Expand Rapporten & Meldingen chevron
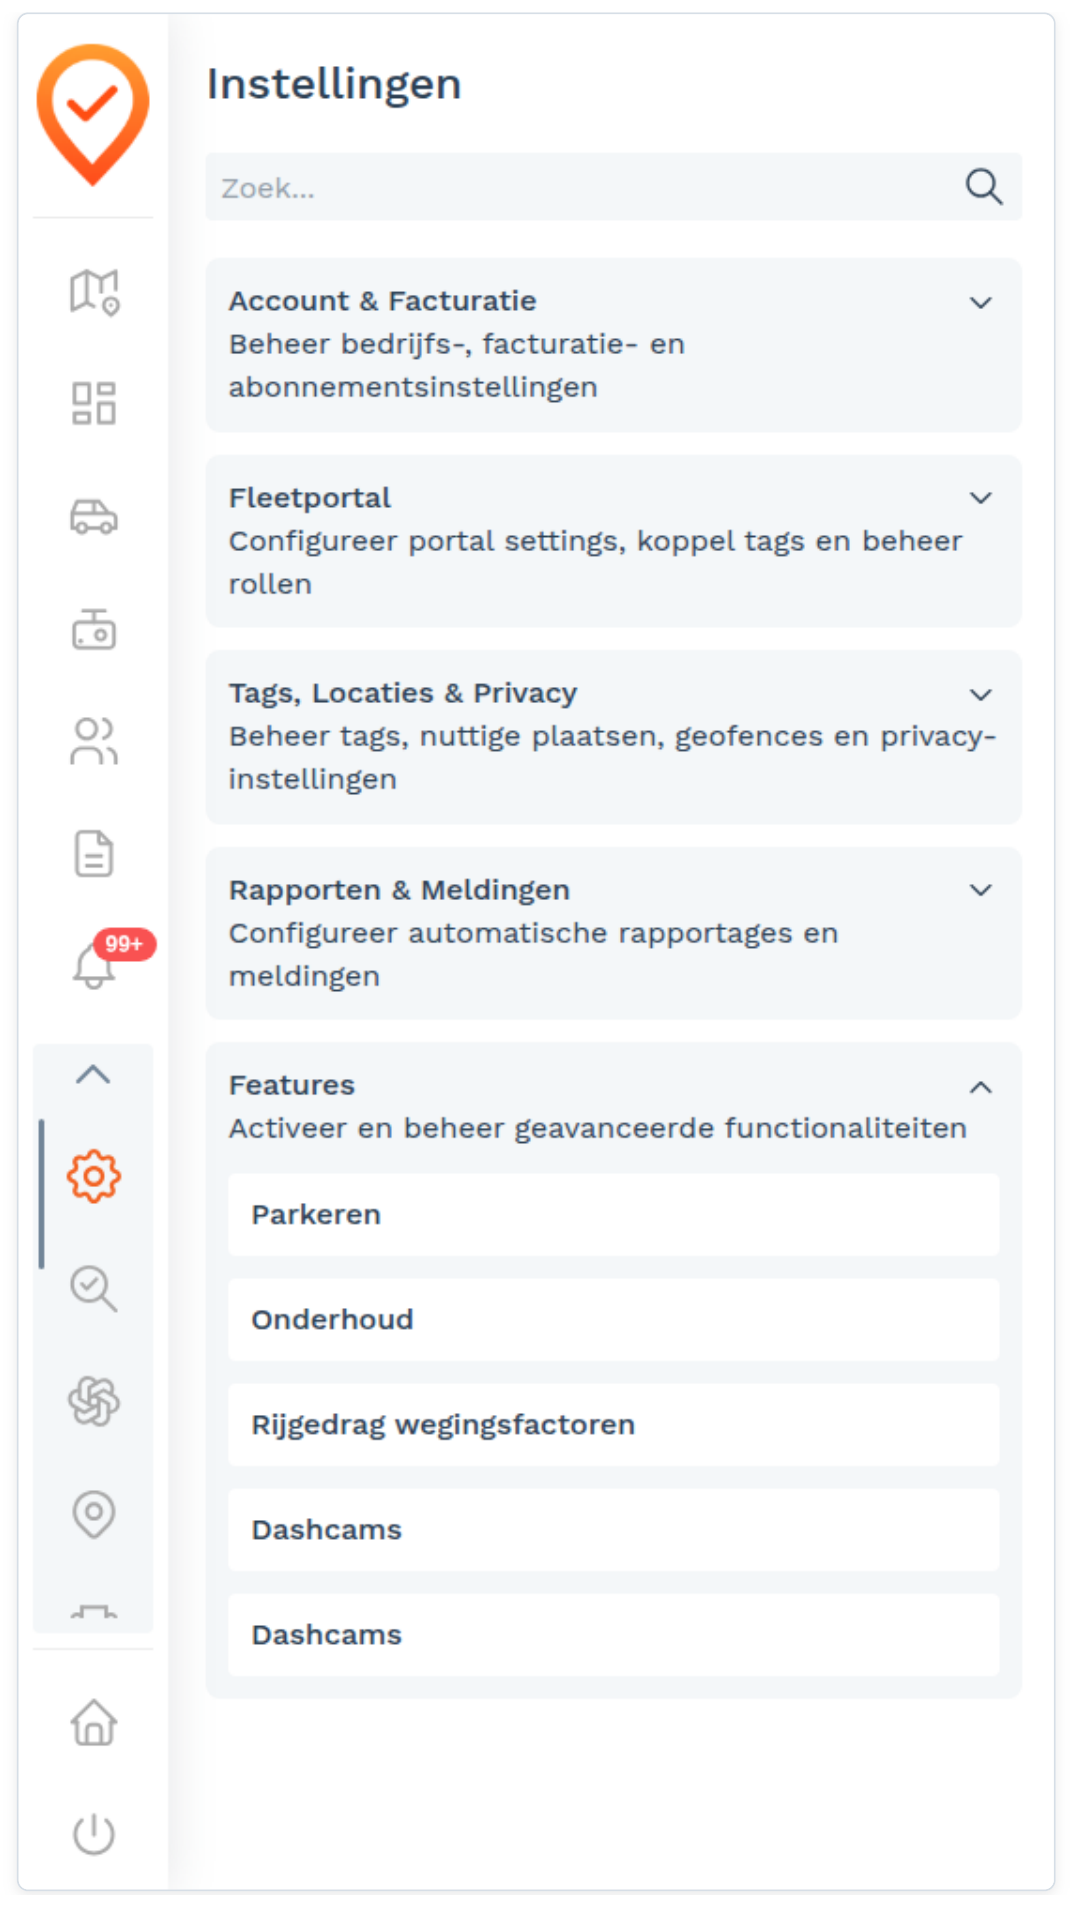 coord(981,890)
